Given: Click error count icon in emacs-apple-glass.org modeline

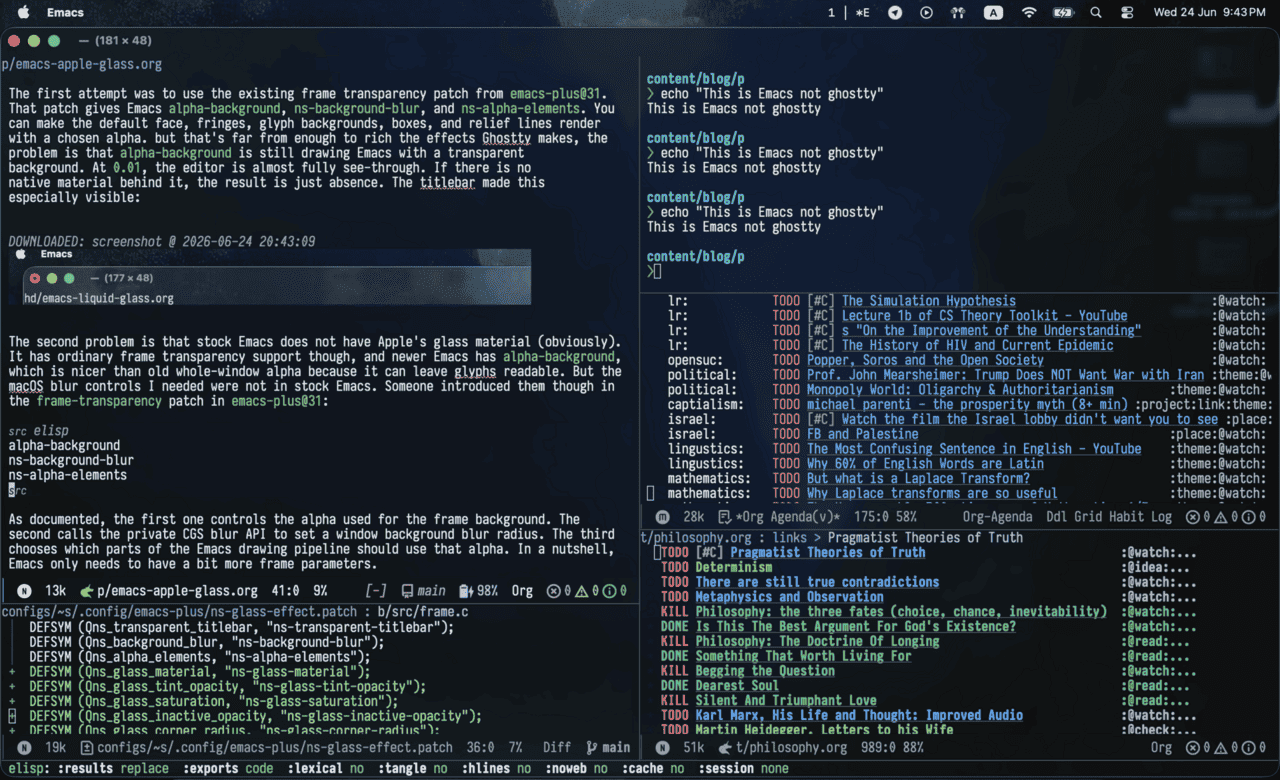Looking at the screenshot, I should pyautogui.click(x=554, y=591).
